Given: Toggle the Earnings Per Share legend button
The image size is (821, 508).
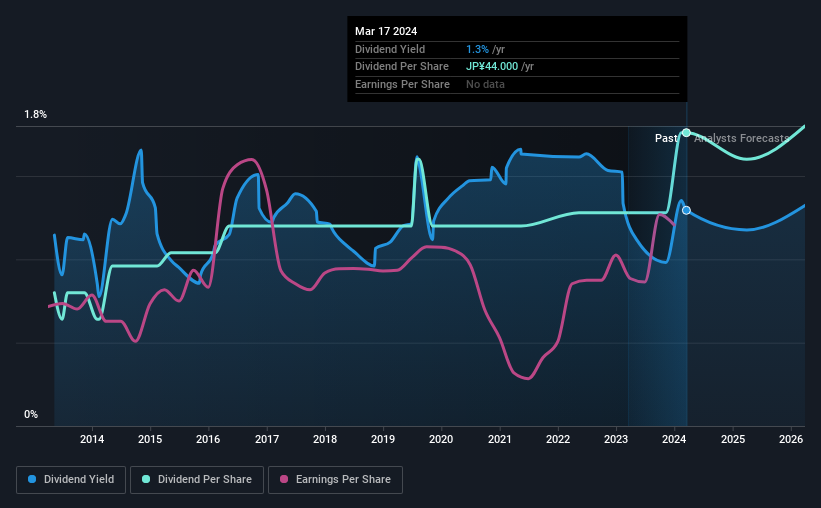Looking at the screenshot, I should 336,480.
